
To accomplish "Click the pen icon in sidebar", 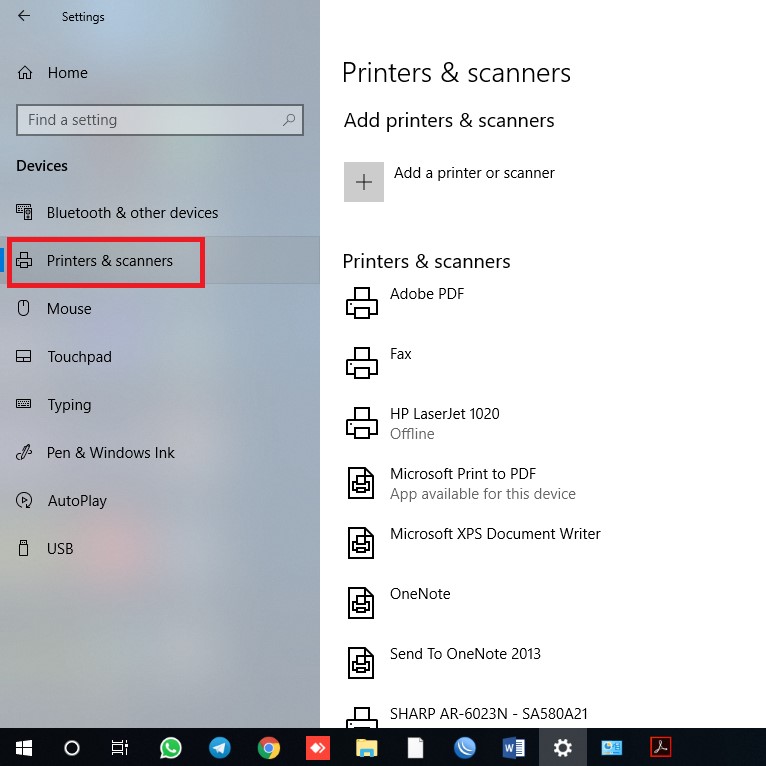I will [24, 452].
